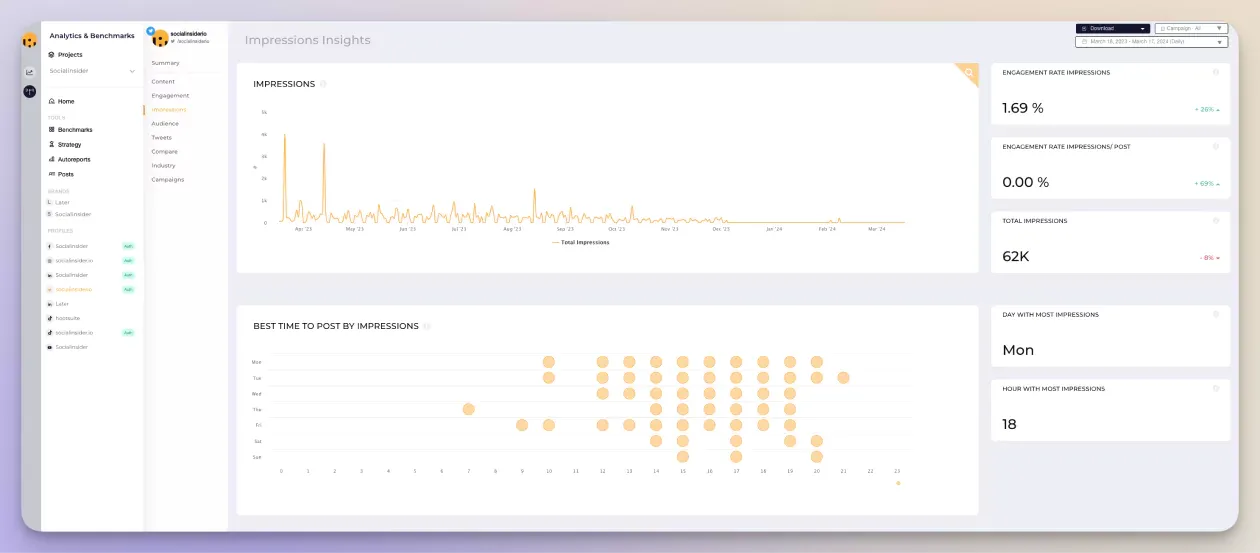Select the Later brand
Image resolution: width=1260 pixels, height=553 pixels.
58,202
